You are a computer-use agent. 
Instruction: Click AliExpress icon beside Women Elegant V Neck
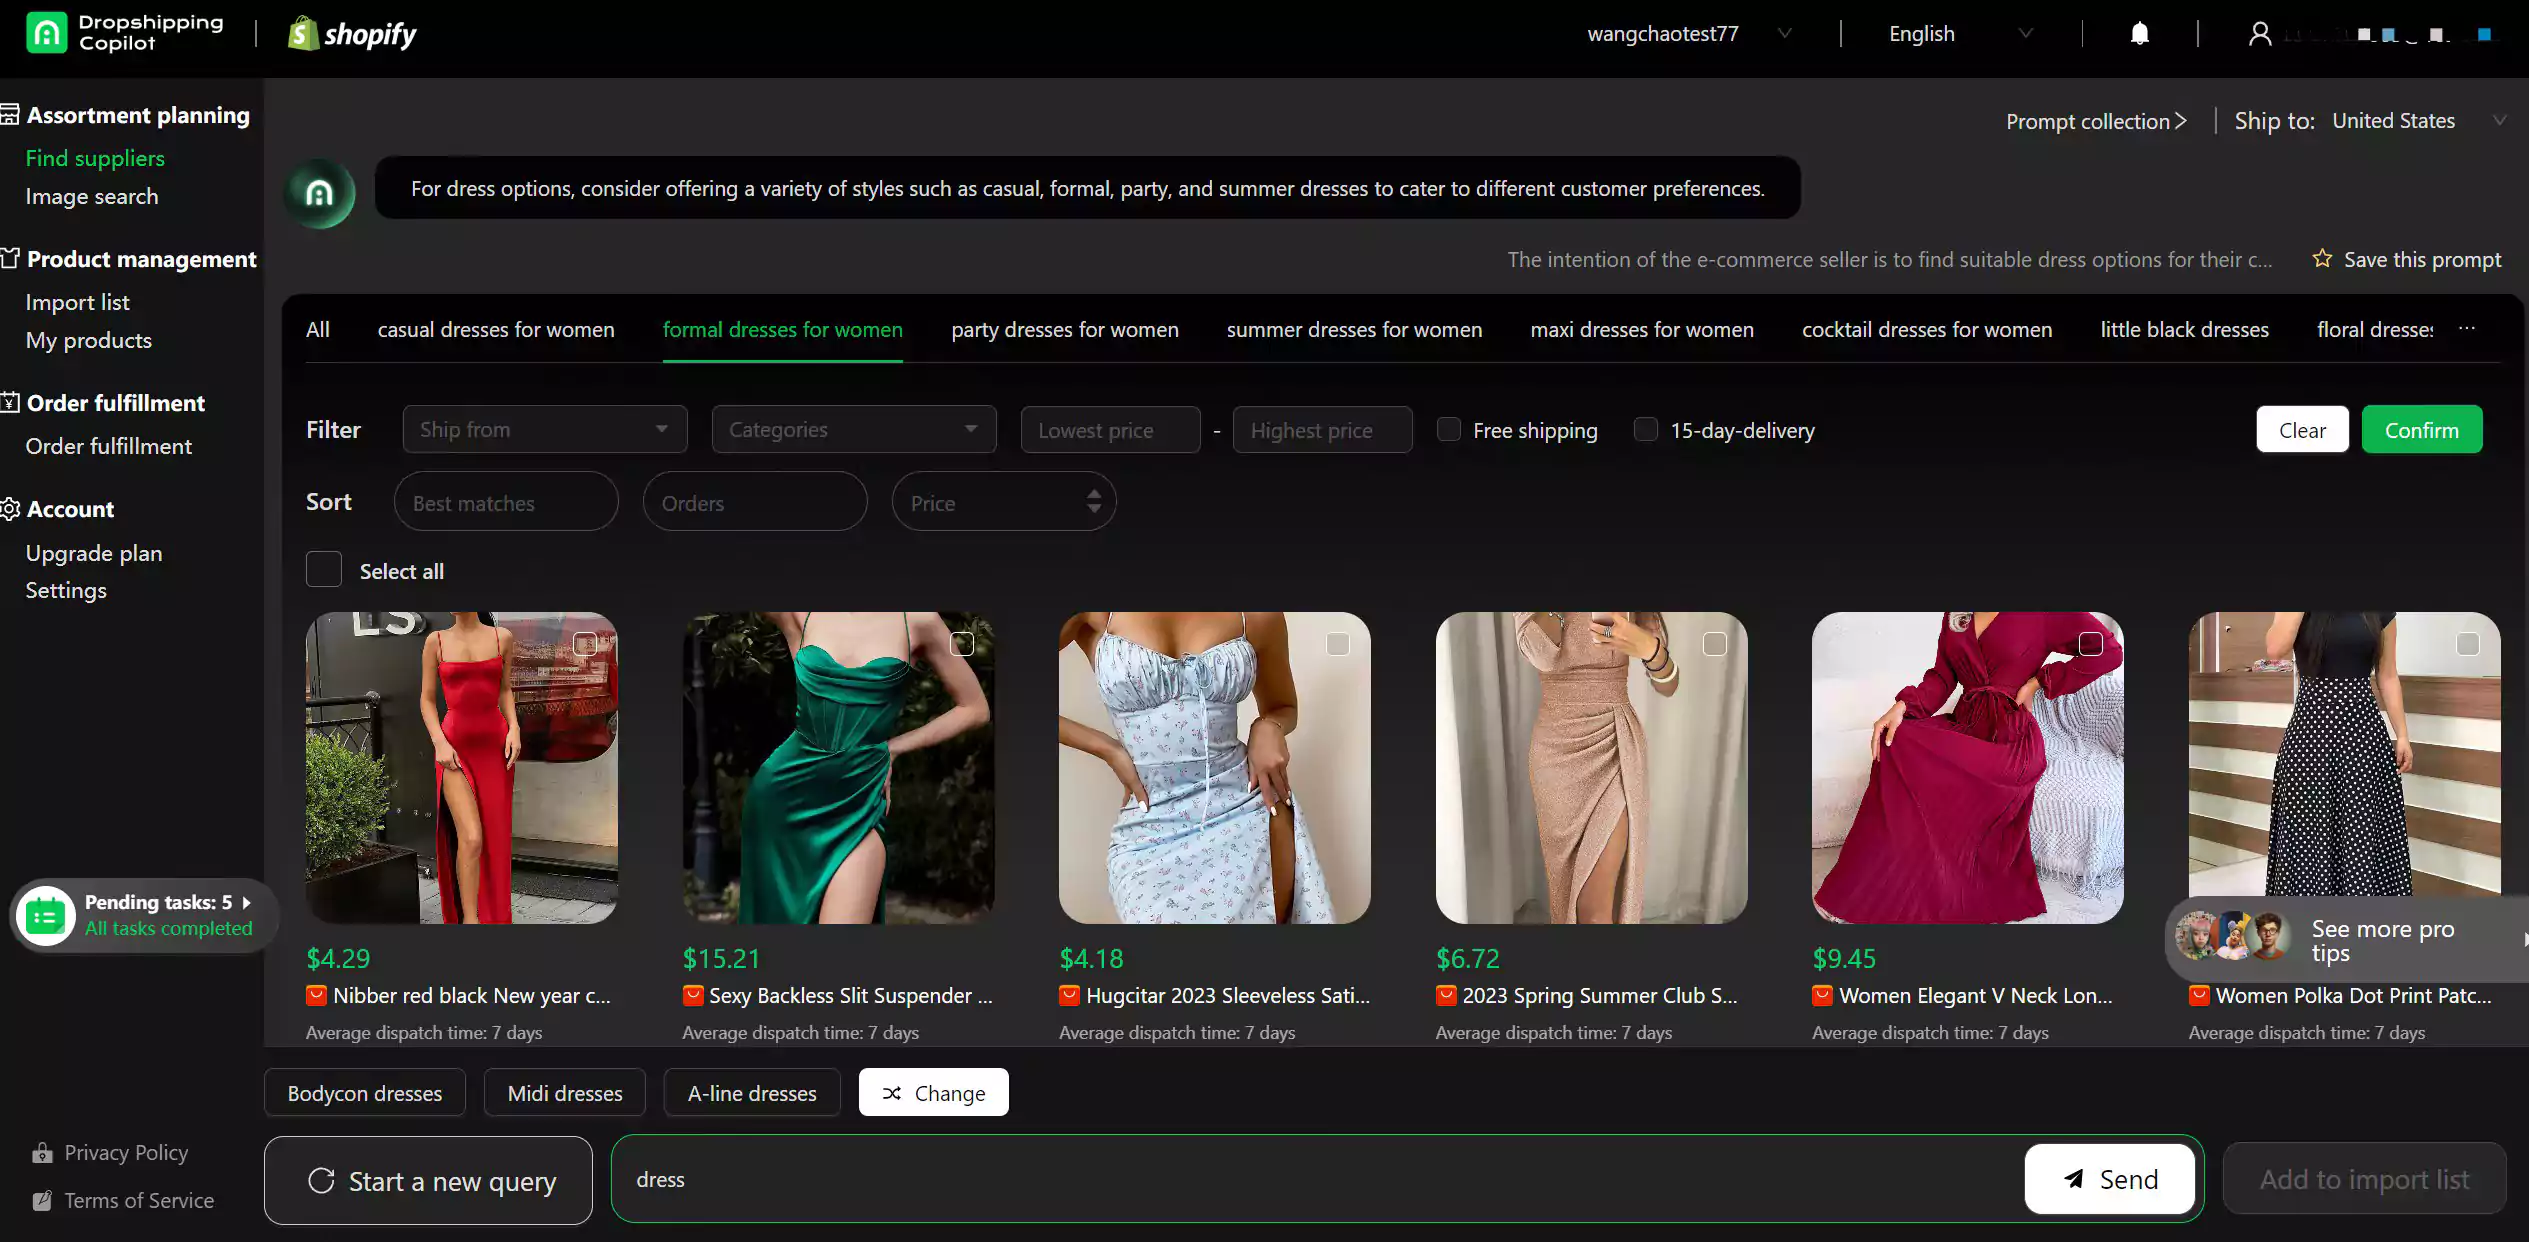pyautogui.click(x=1822, y=995)
